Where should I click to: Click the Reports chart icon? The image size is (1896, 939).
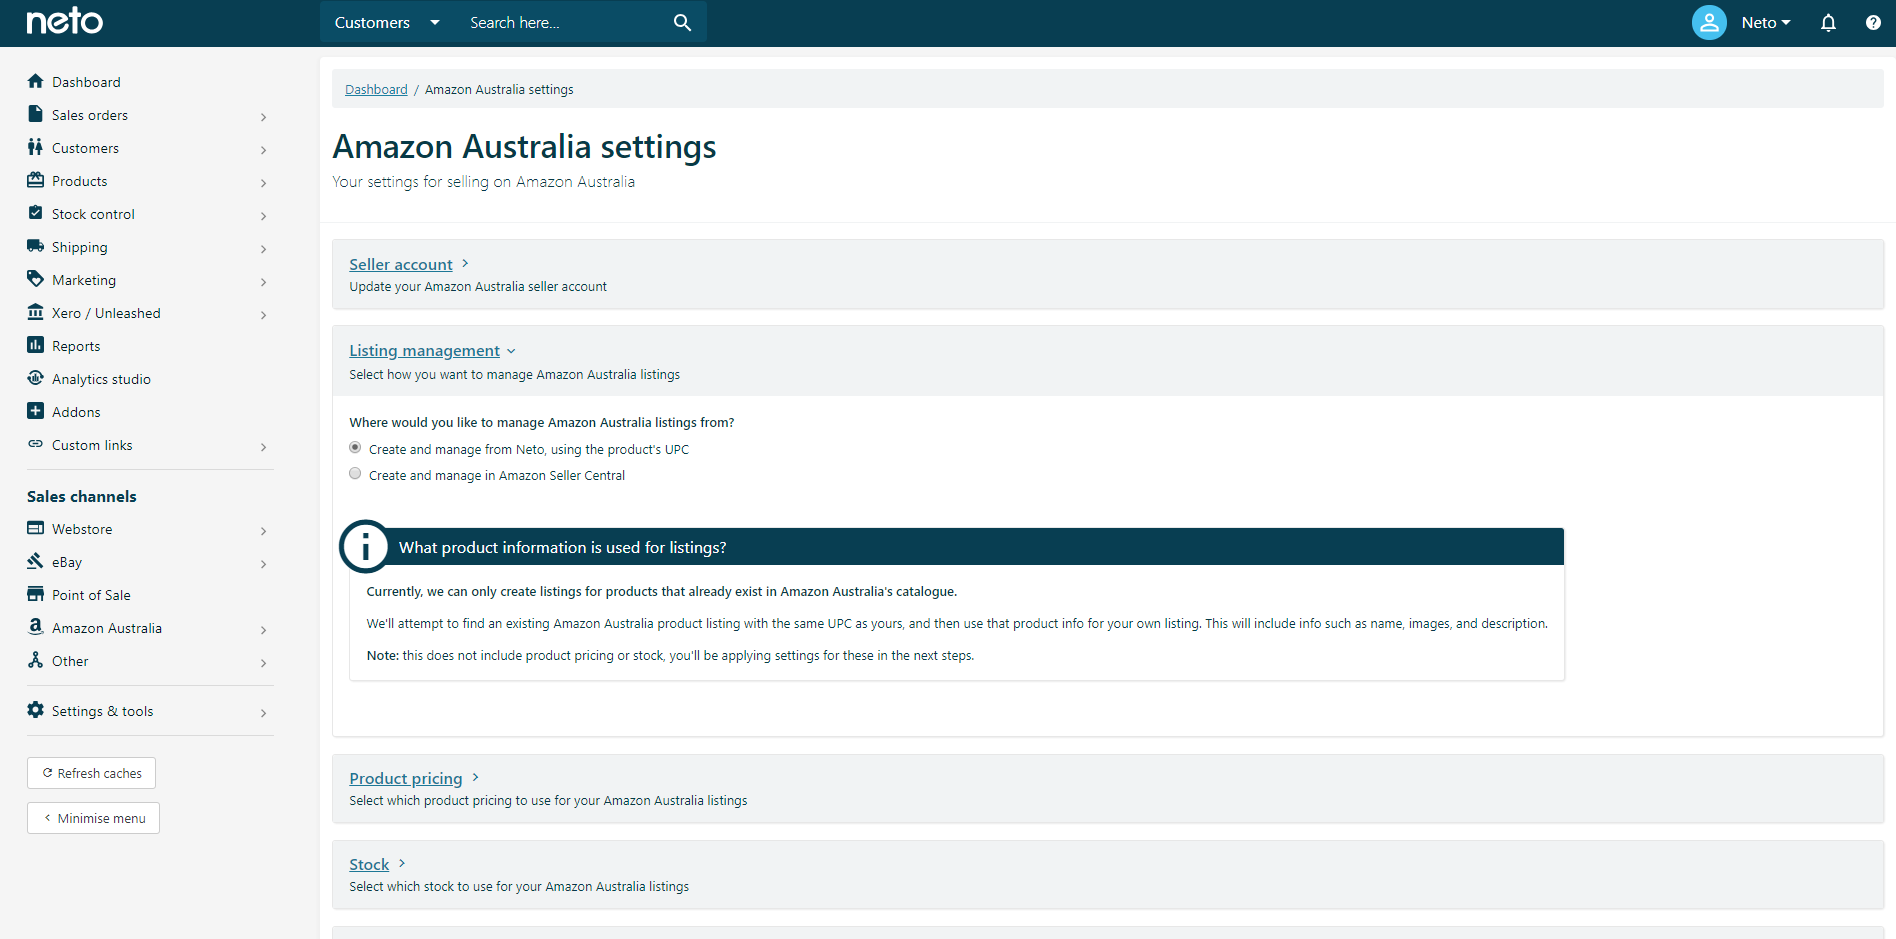click(x=36, y=345)
